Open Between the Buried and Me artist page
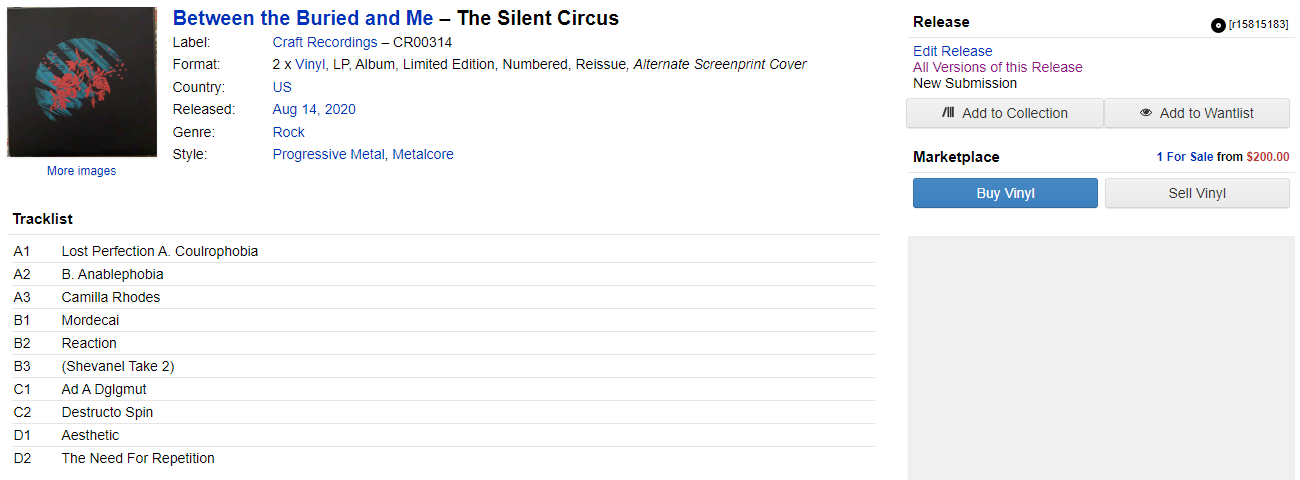 click(303, 18)
